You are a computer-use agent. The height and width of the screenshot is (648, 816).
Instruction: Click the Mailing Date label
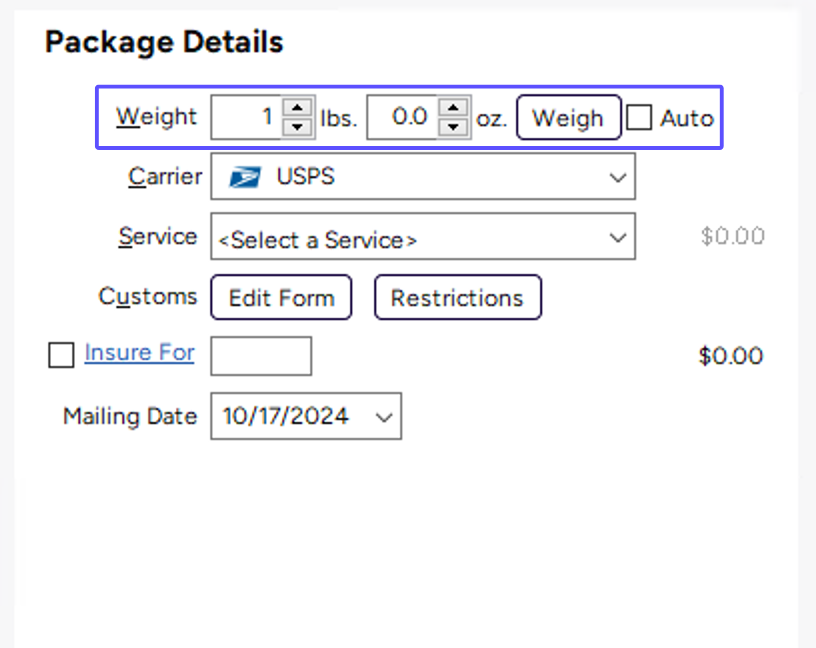coord(130,416)
